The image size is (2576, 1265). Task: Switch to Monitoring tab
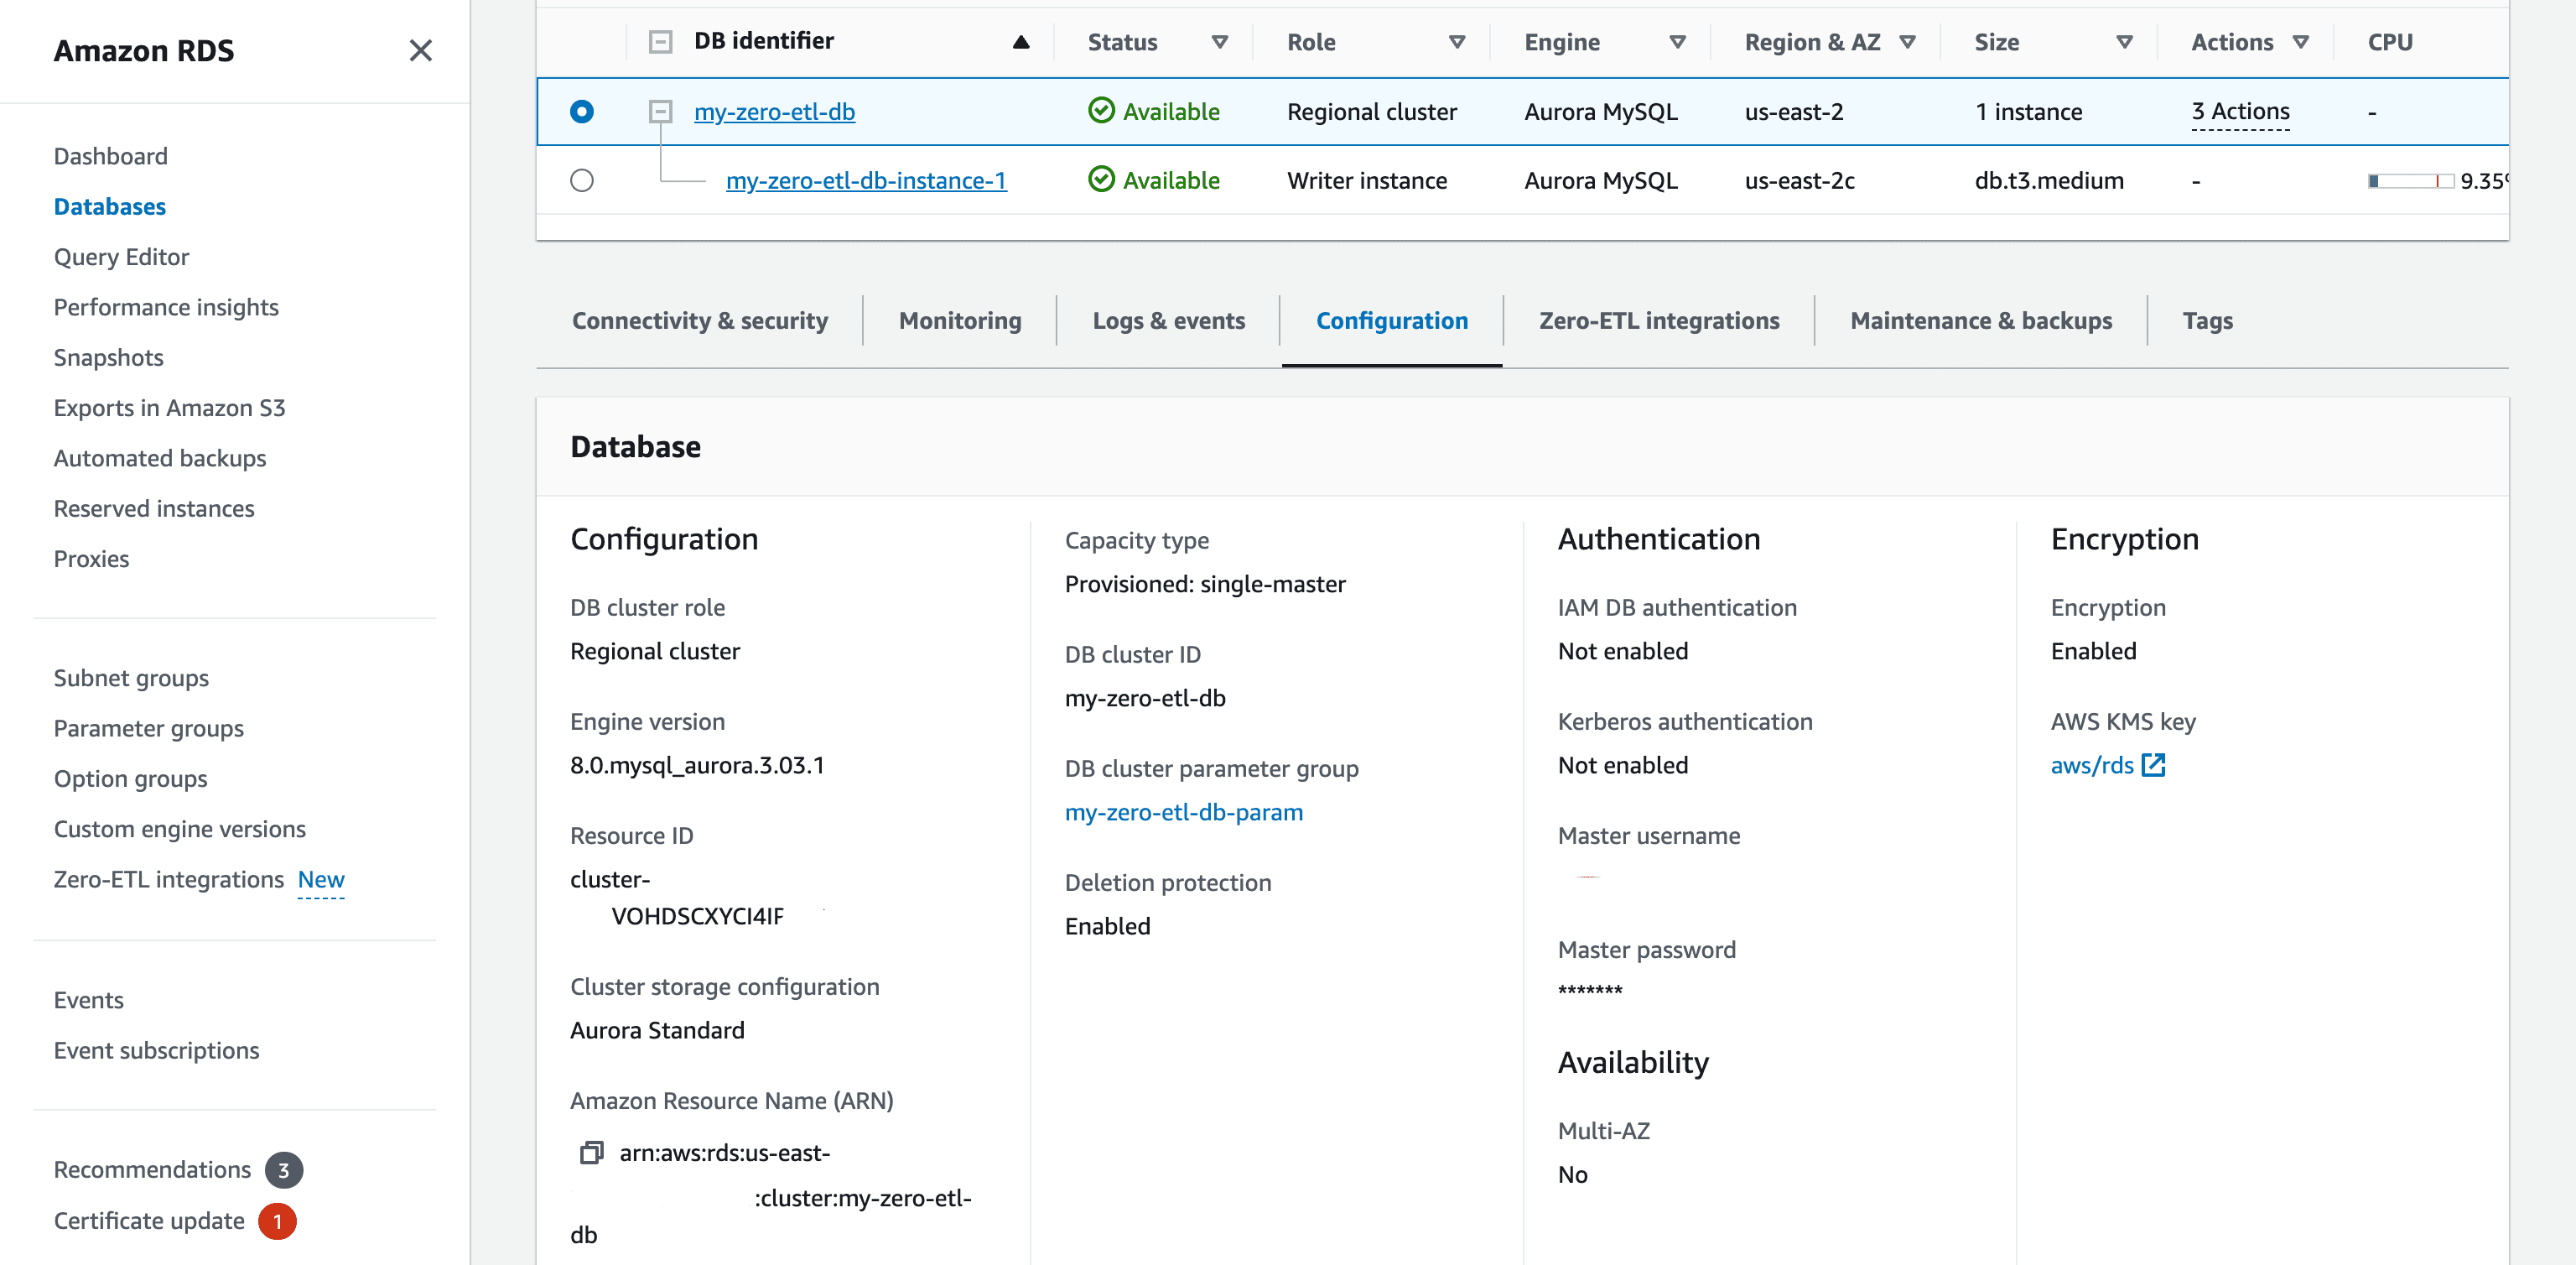click(960, 320)
